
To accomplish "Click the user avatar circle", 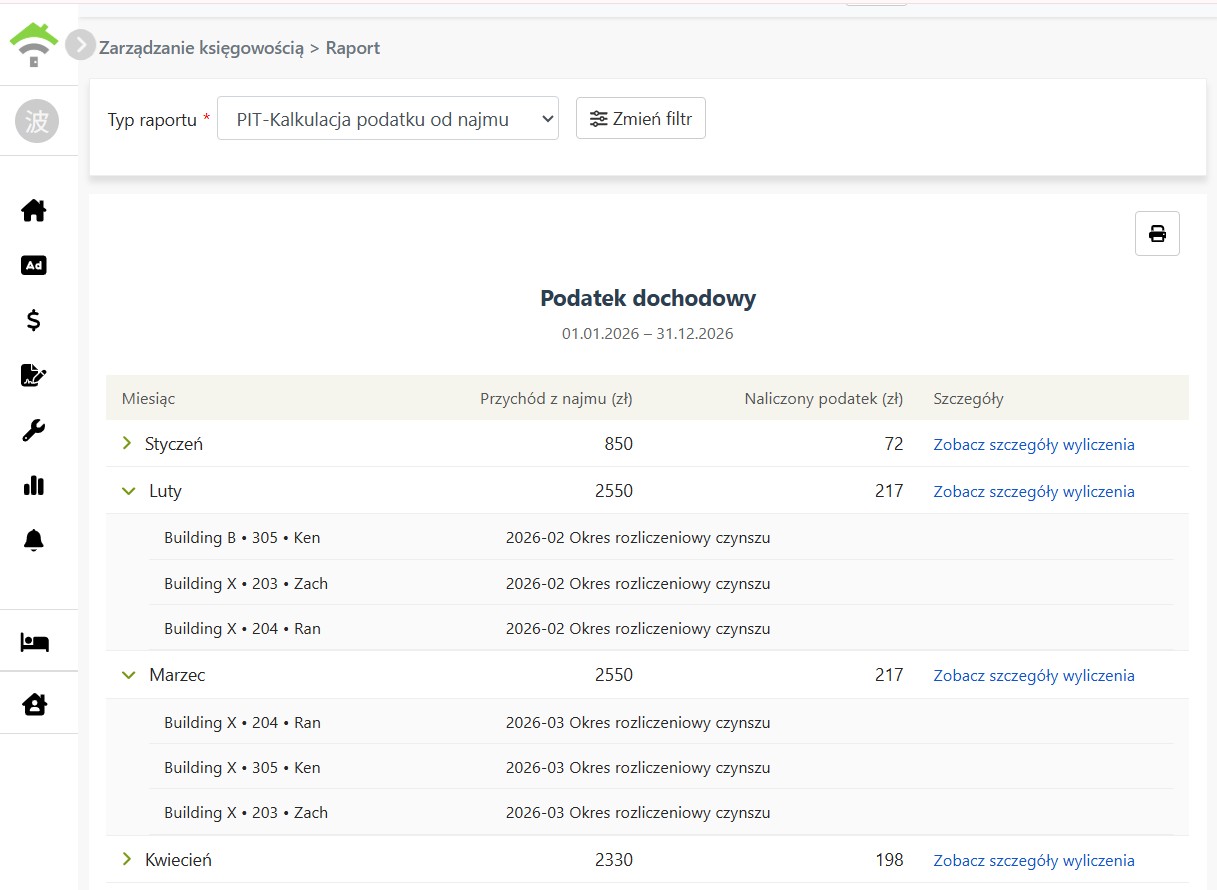I will (x=37, y=122).
